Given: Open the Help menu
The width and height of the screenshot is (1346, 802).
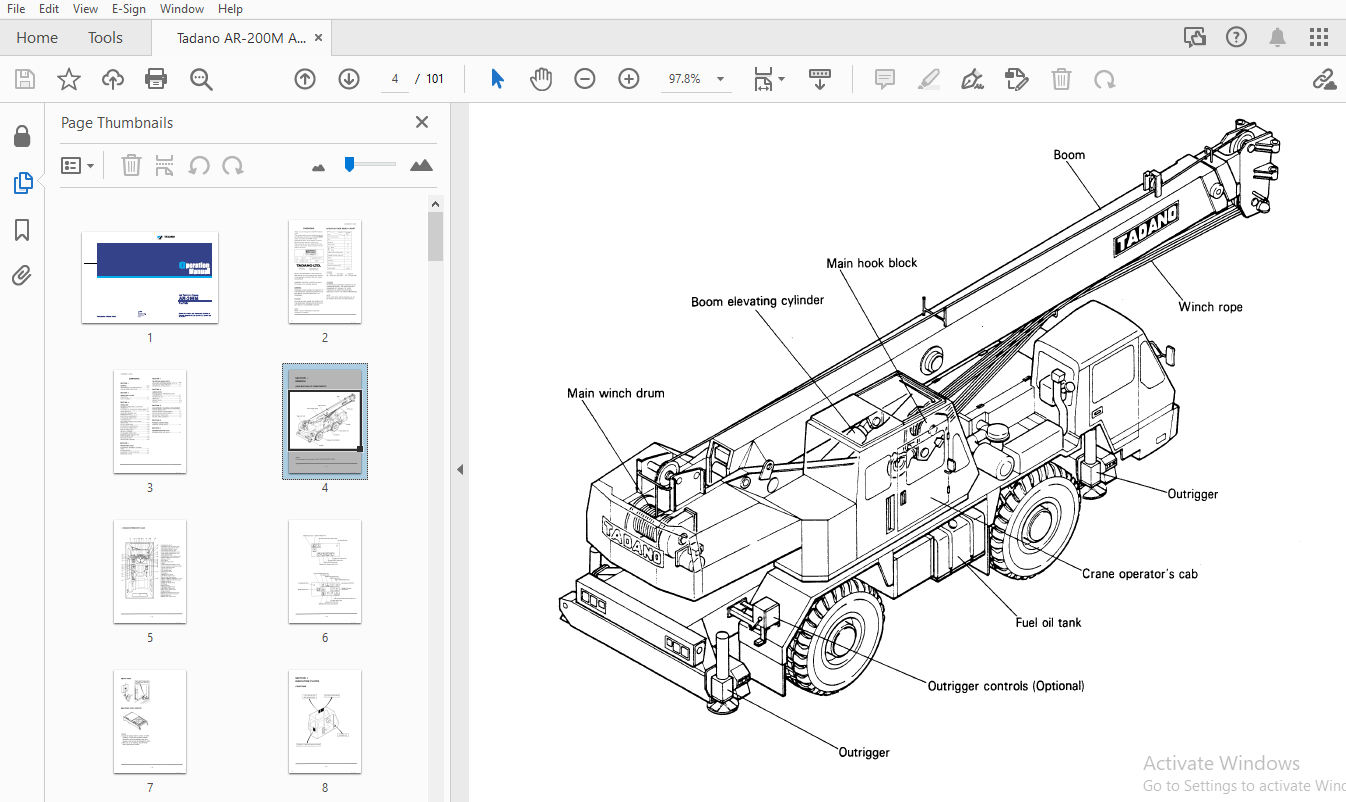Looking at the screenshot, I should tap(230, 9).
